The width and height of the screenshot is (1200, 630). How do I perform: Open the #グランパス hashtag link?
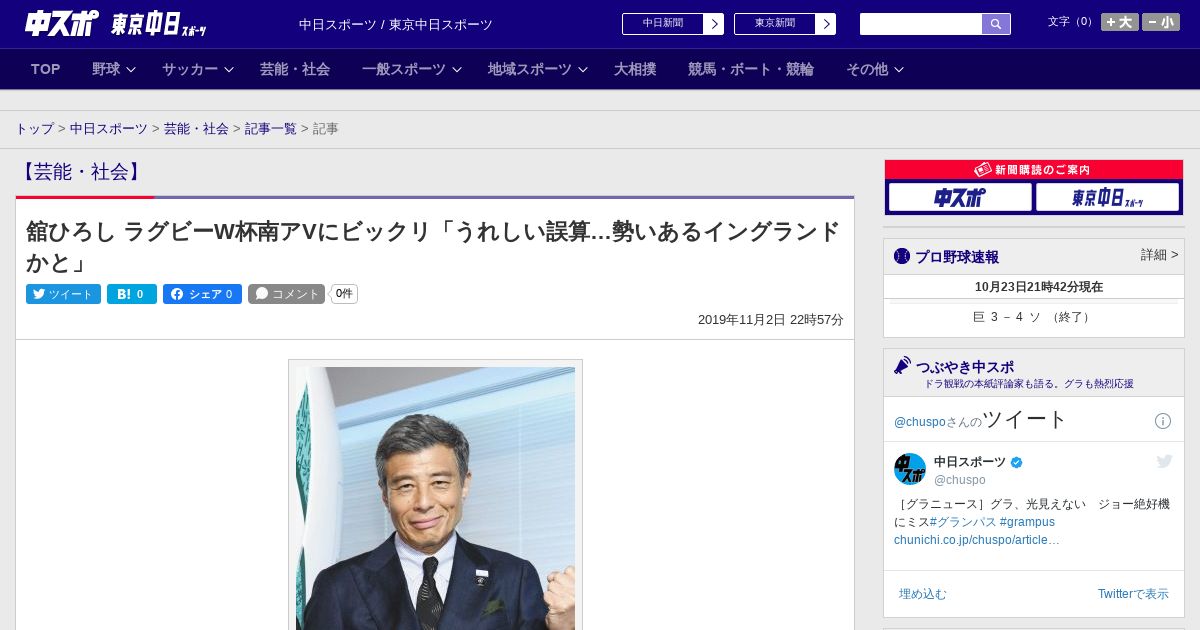[x=963, y=522]
